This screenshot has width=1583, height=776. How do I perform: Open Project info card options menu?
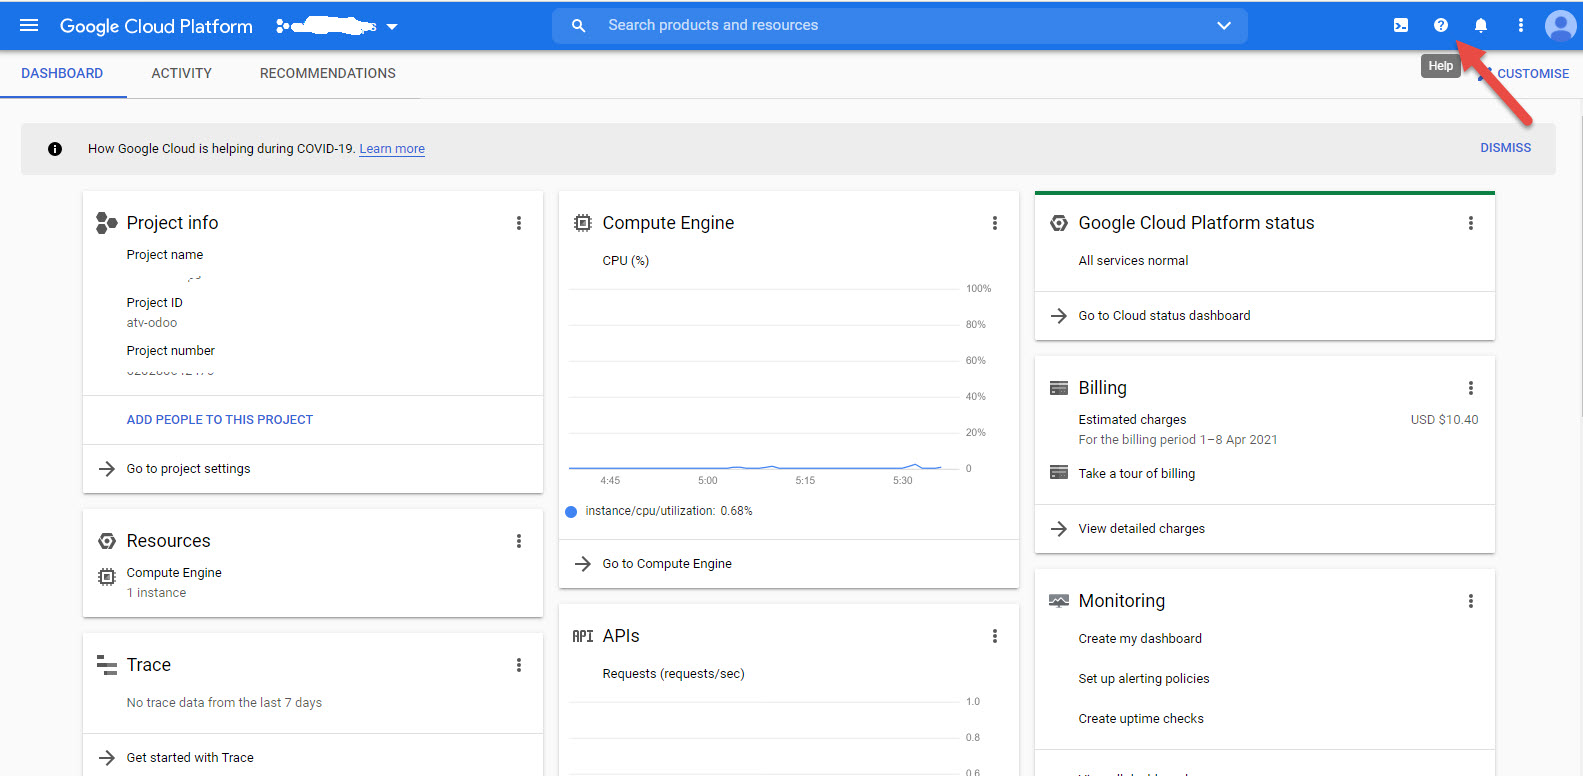[x=519, y=223]
